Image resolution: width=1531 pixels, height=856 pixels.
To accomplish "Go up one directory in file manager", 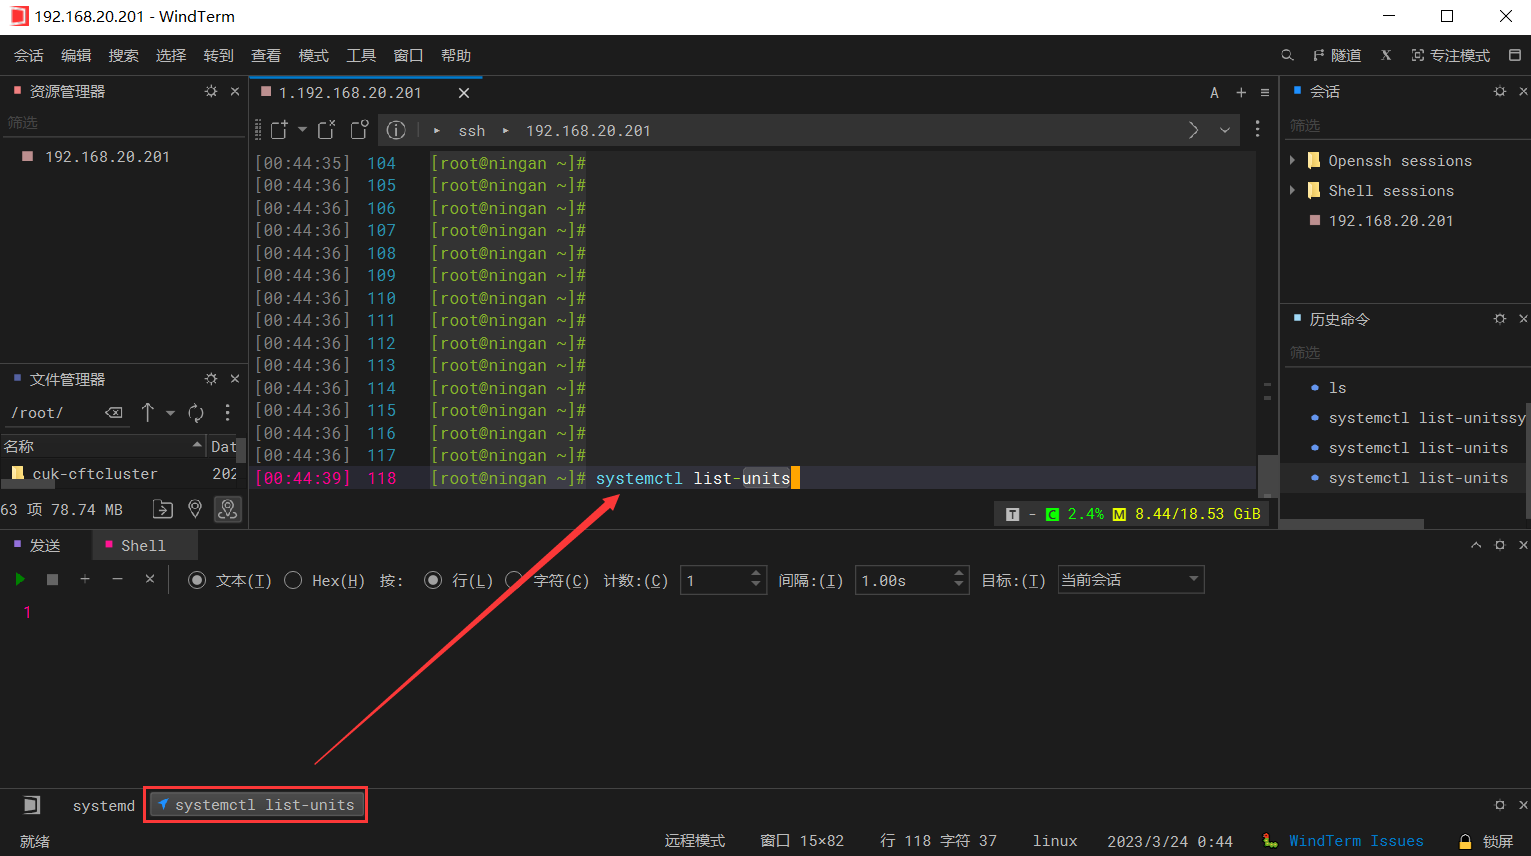I will pyautogui.click(x=148, y=412).
